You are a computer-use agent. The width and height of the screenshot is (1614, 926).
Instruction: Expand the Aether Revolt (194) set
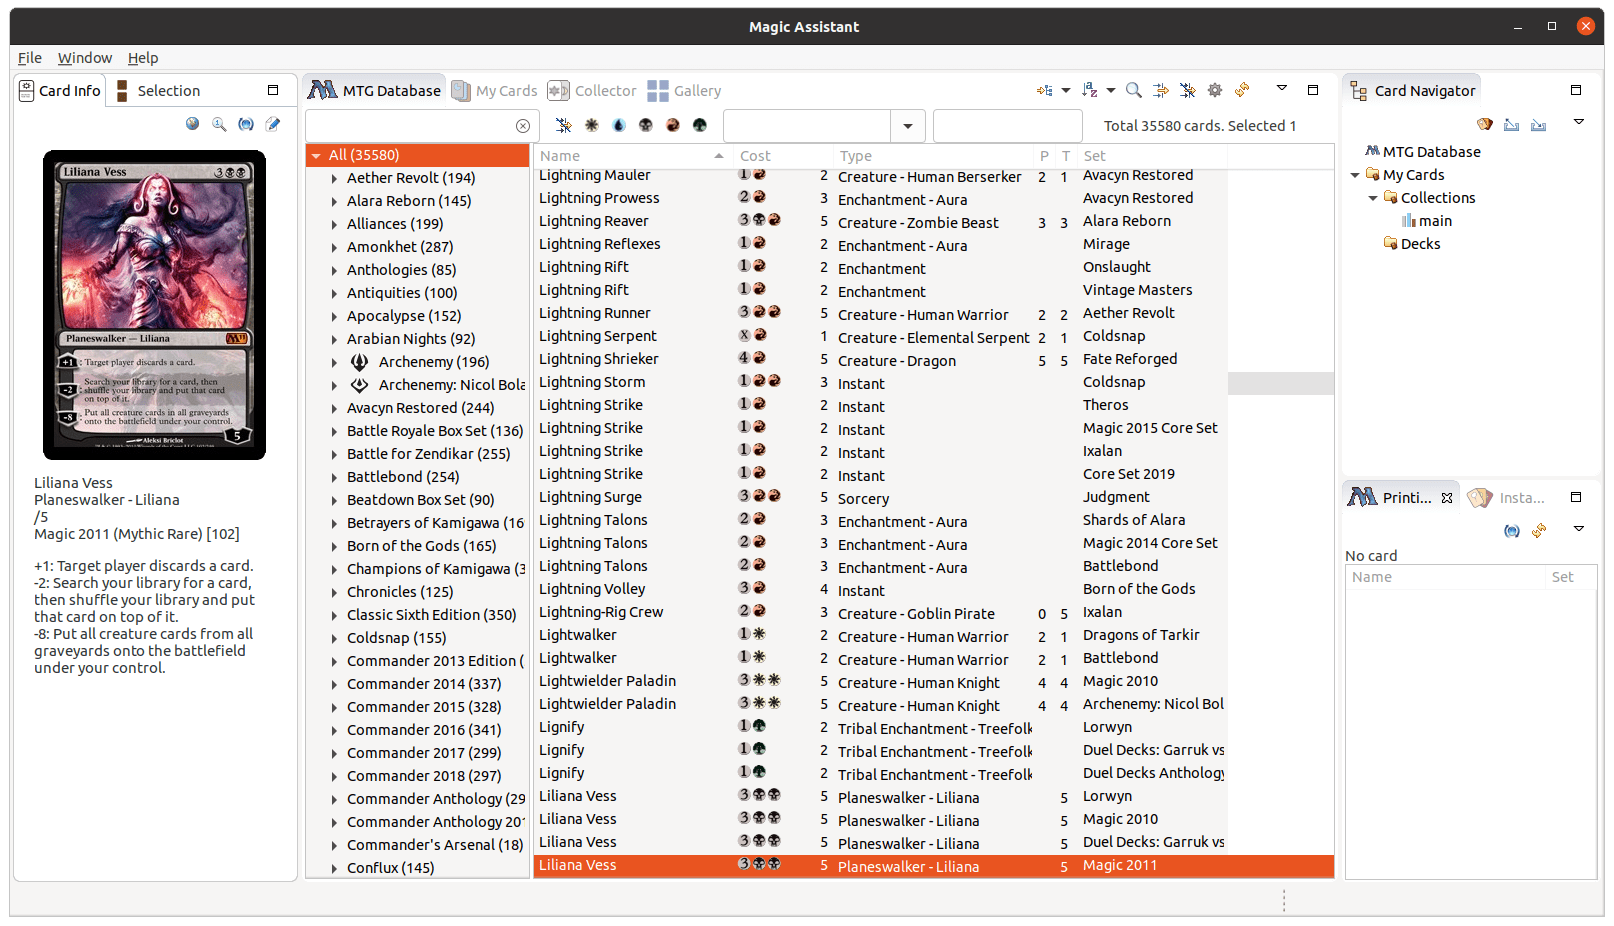click(334, 178)
